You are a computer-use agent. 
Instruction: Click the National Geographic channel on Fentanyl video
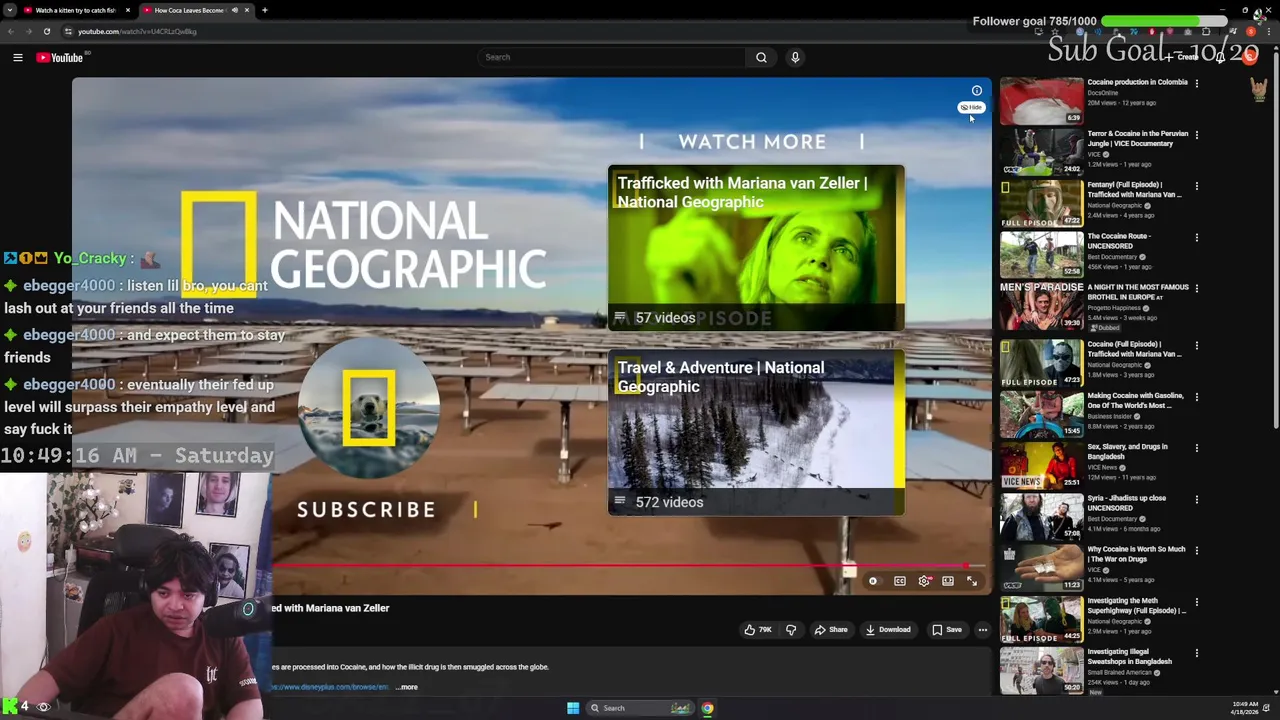pyautogui.click(x=1115, y=205)
